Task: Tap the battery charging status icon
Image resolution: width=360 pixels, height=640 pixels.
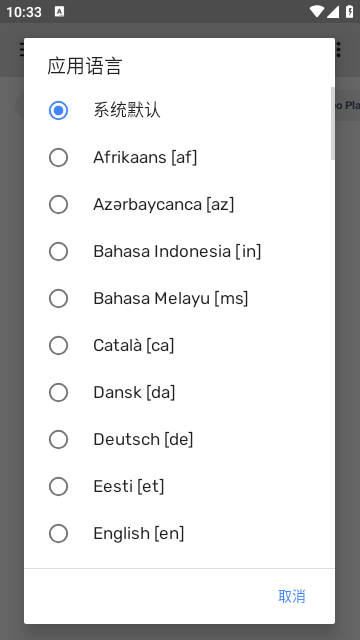Action: (x=350, y=12)
